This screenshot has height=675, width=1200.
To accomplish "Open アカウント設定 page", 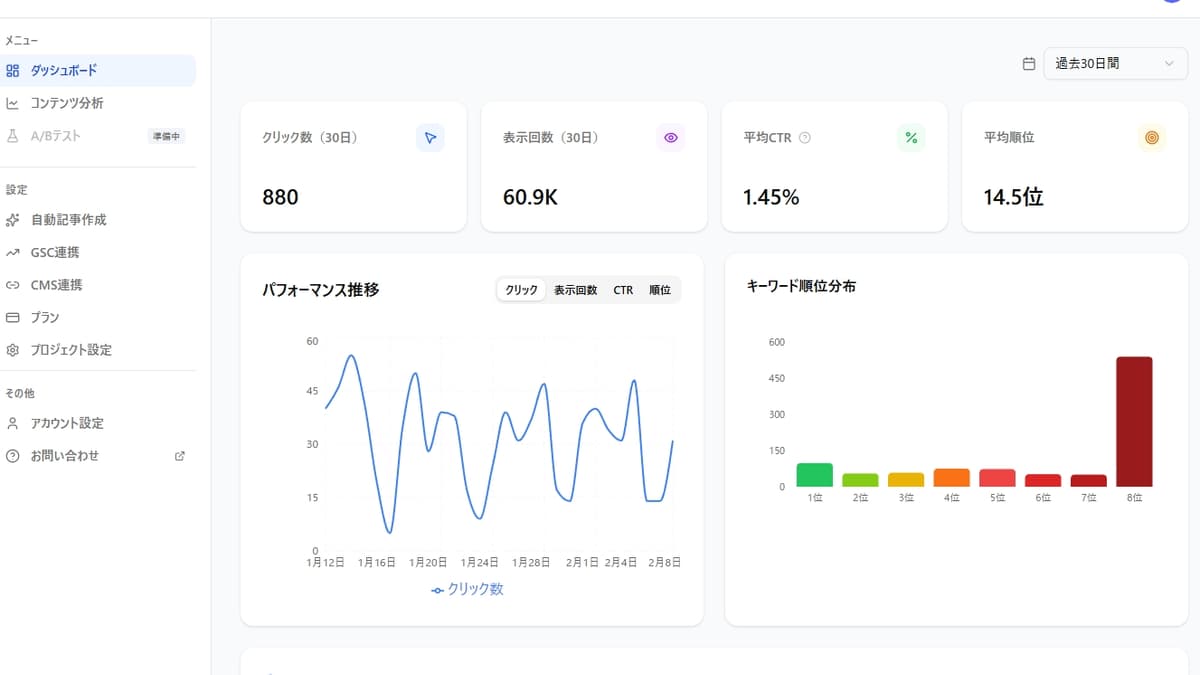I will 67,423.
